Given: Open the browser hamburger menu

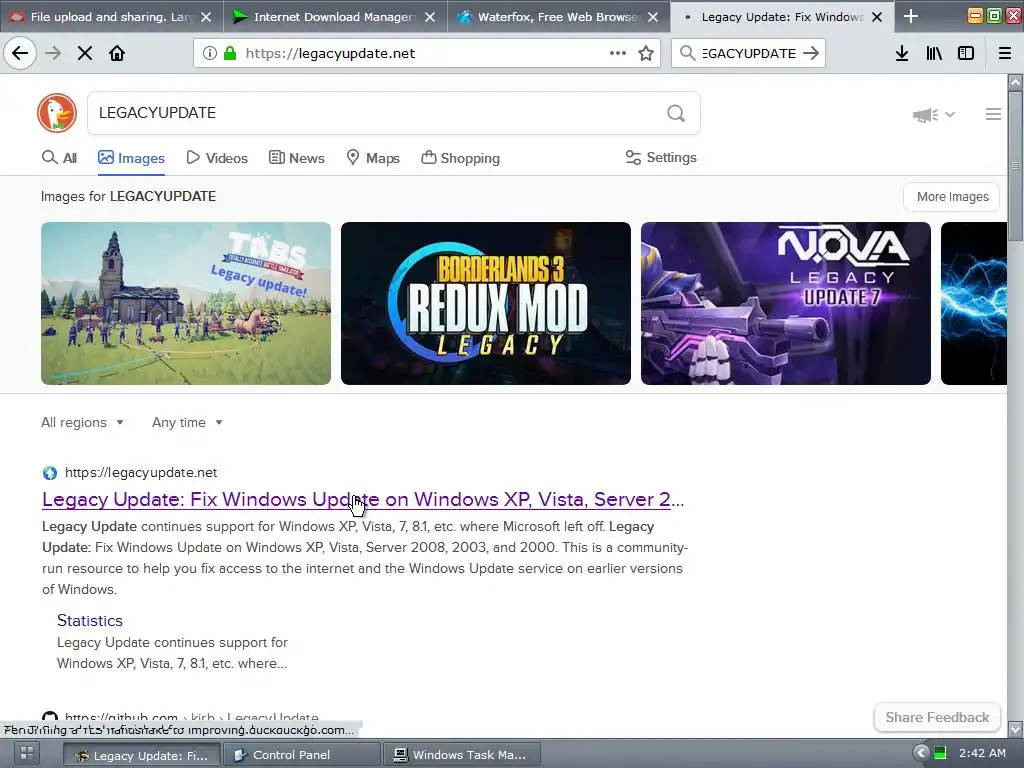Looking at the screenshot, I should tap(1005, 53).
